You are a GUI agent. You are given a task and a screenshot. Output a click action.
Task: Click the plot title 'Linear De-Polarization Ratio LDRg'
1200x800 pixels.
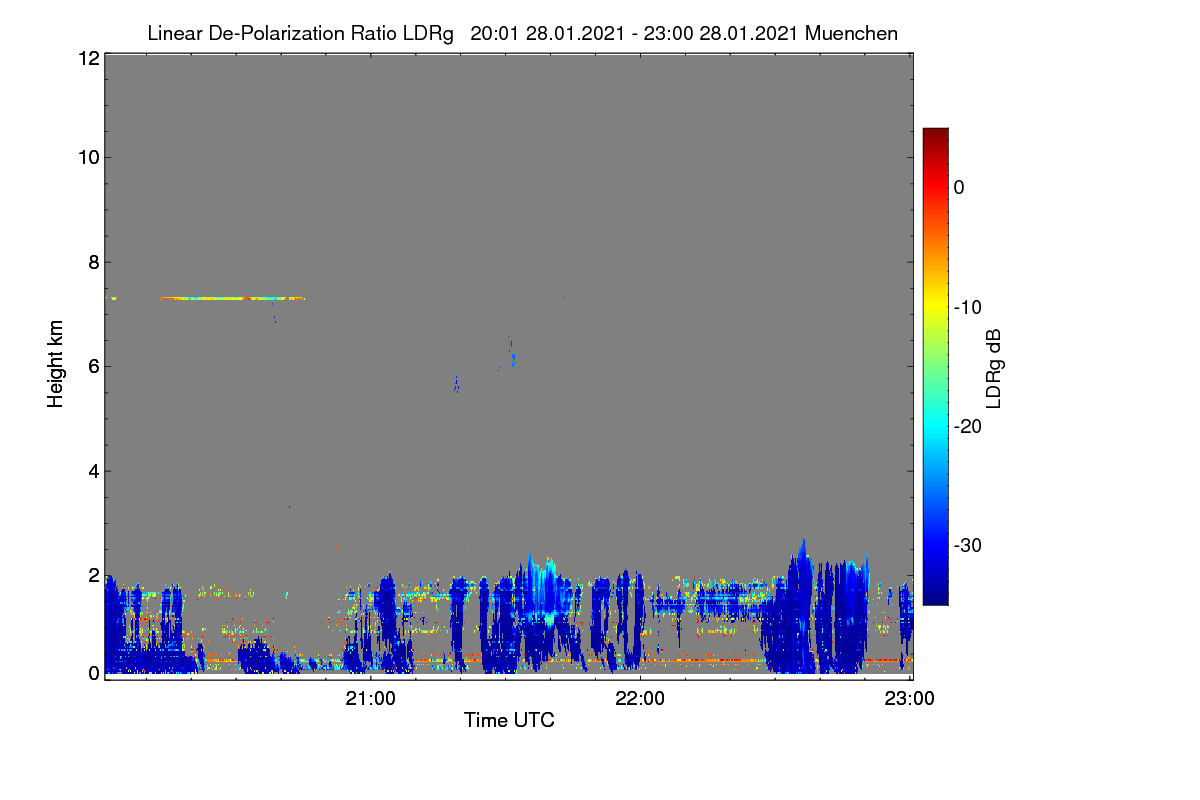(x=301, y=34)
